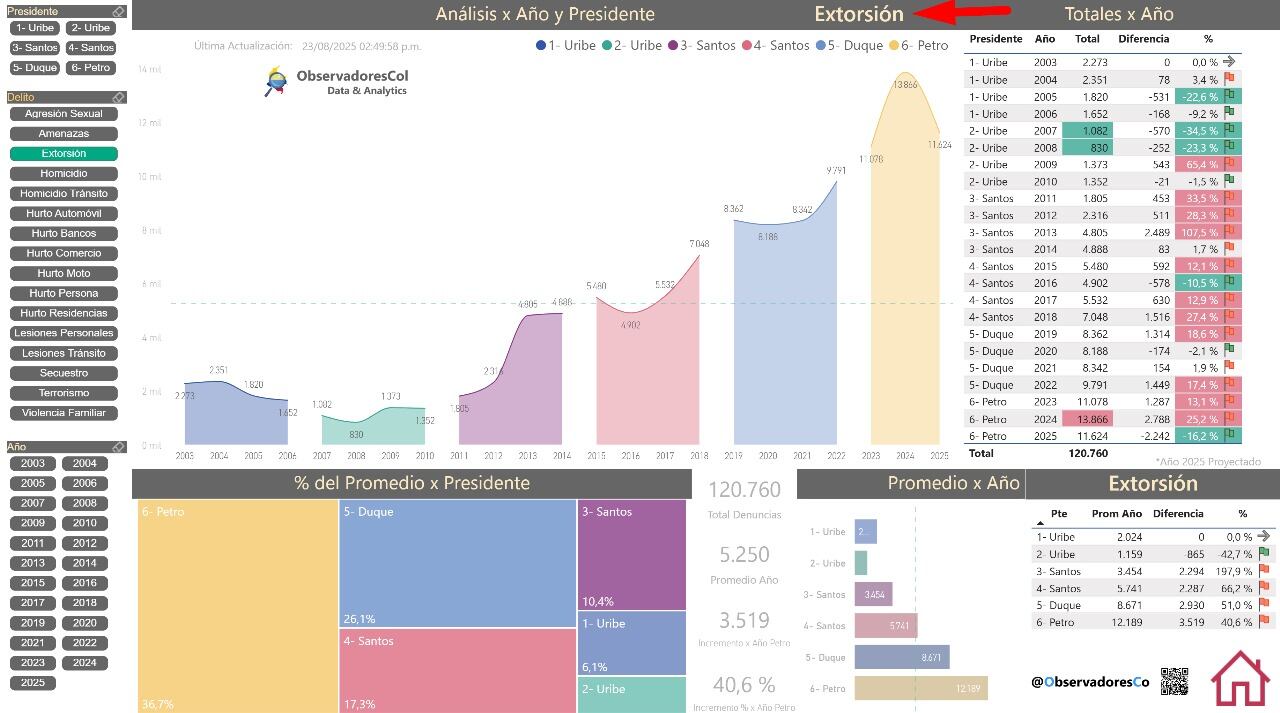Filter by Secuestro in the Delito list
The image size is (1280, 713).
pos(64,373)
